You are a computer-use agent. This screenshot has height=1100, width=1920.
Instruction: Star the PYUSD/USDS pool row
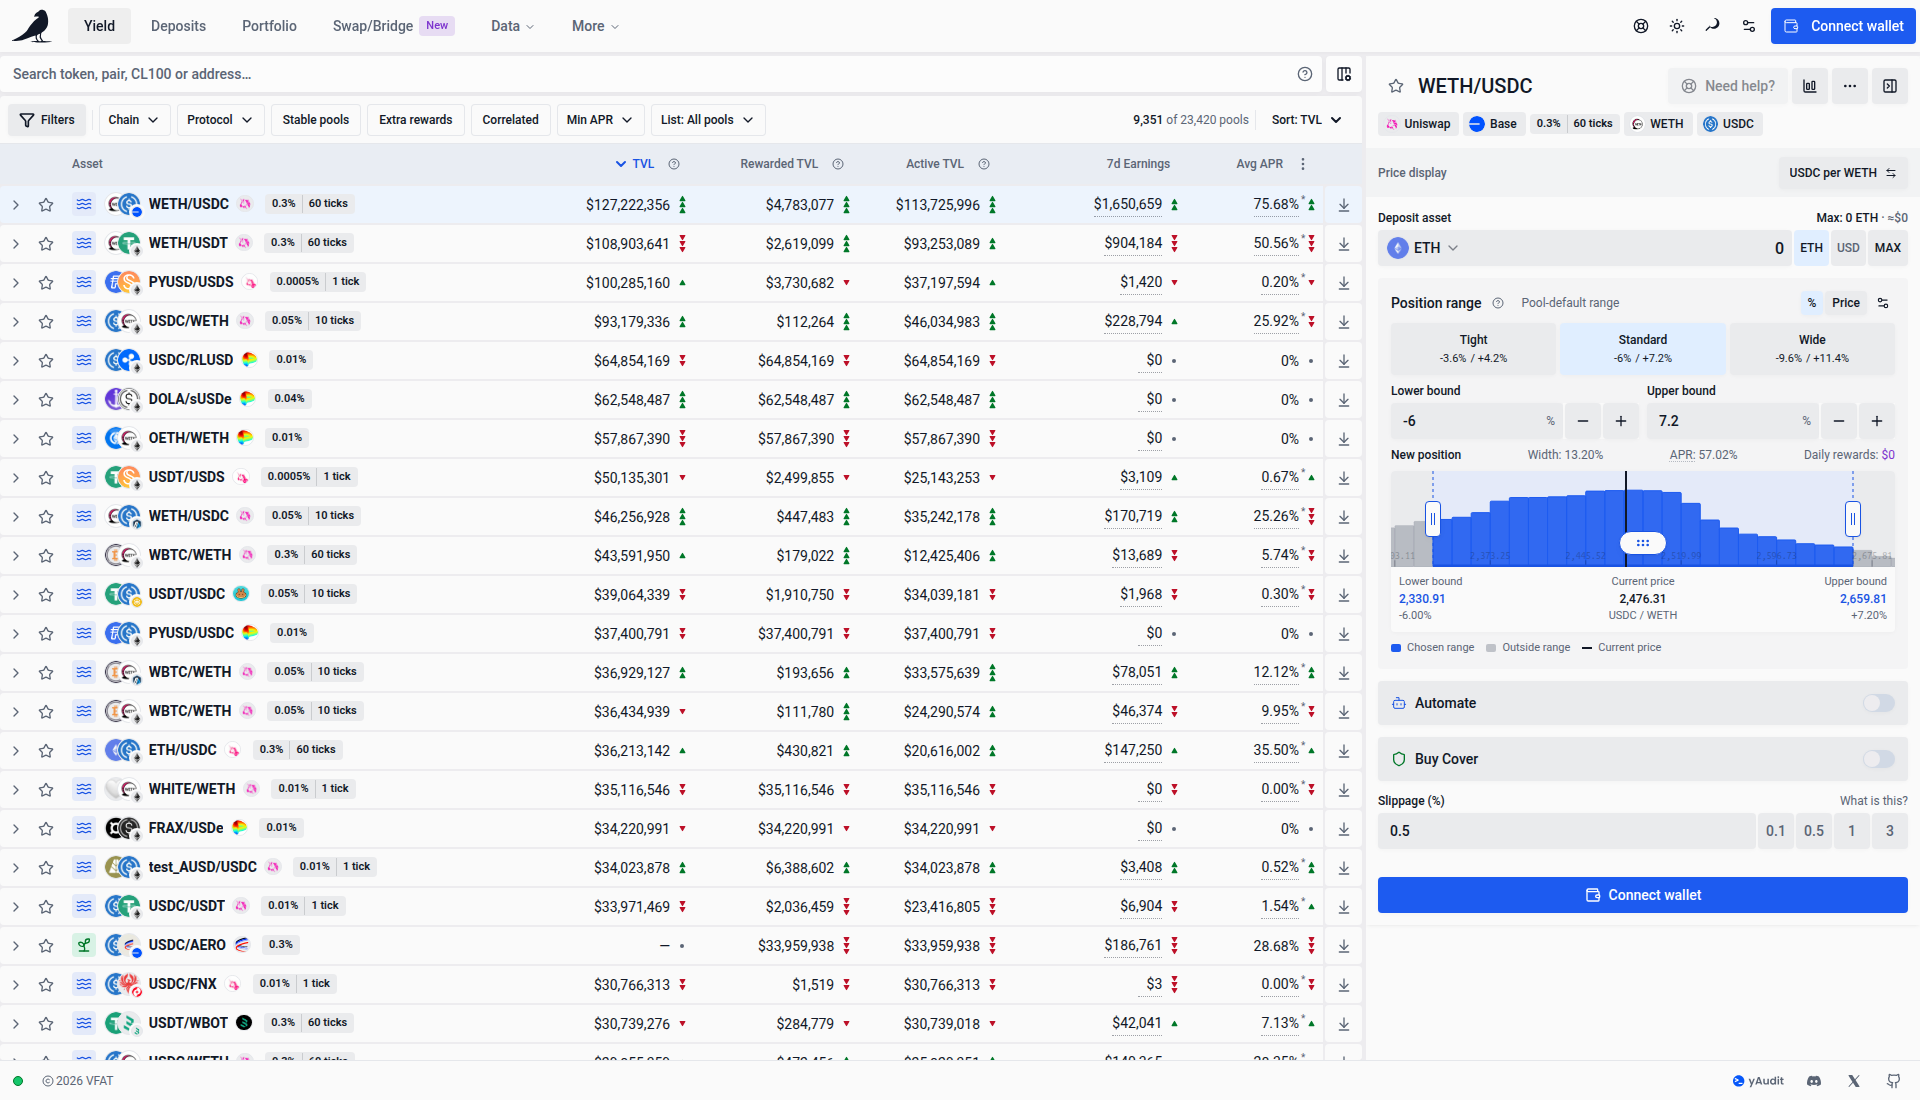pyautogui.click(x=46, y=283)
